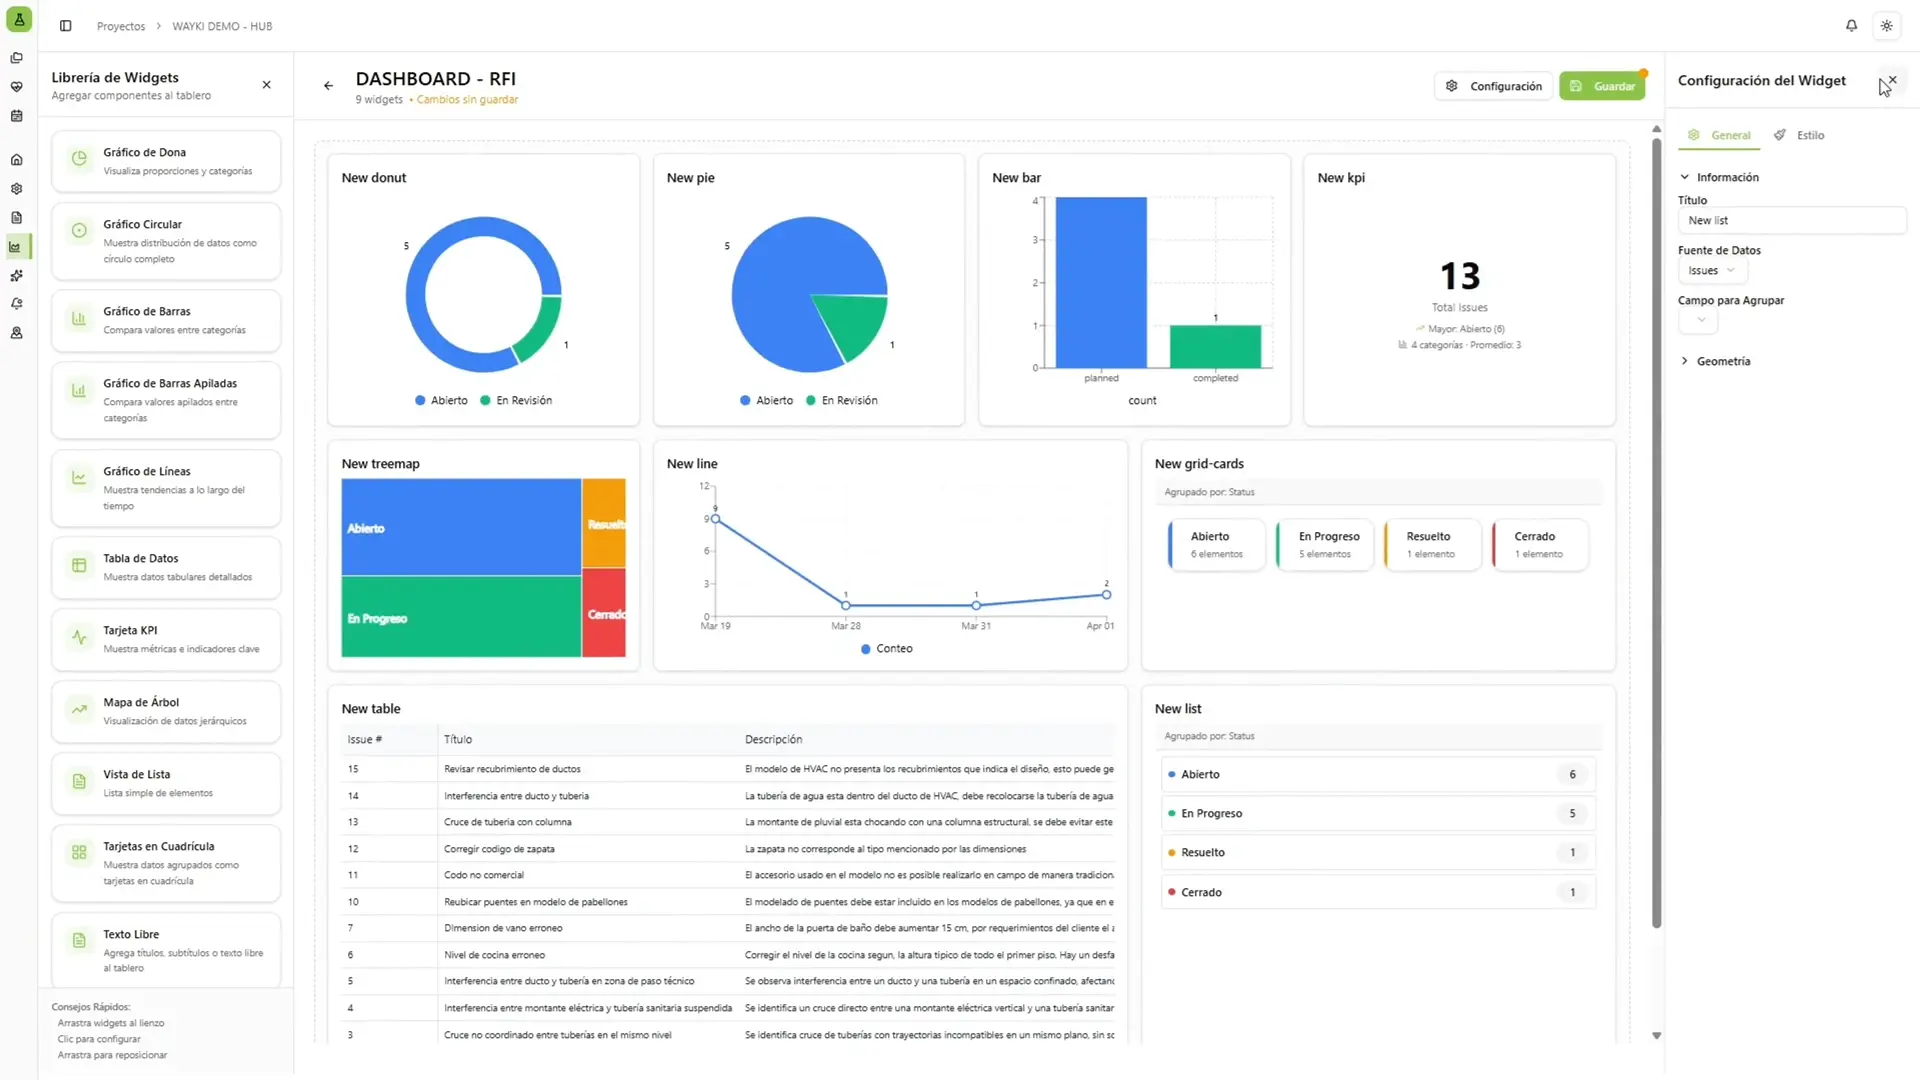This screenshot has height=1080, width=1920.
Task: Open the heart pulse icon in left rail
Action: coord(16,87)
